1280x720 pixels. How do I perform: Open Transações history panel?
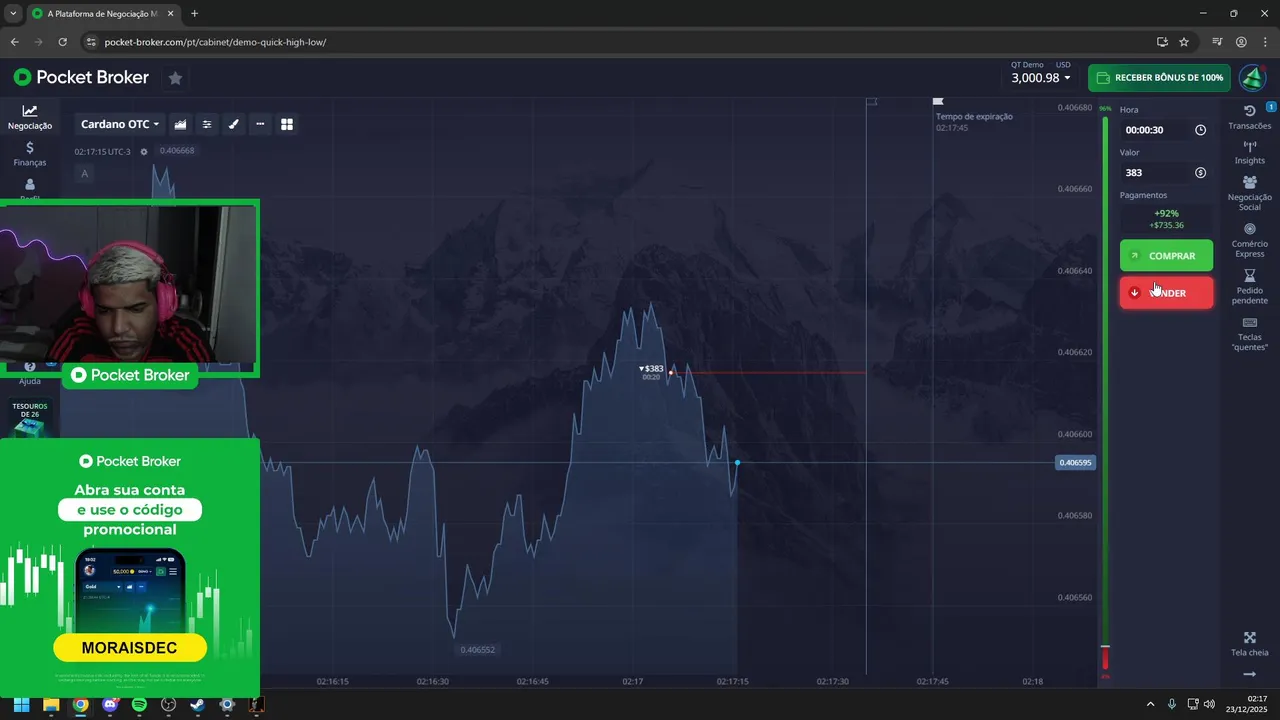point(1250,117)
